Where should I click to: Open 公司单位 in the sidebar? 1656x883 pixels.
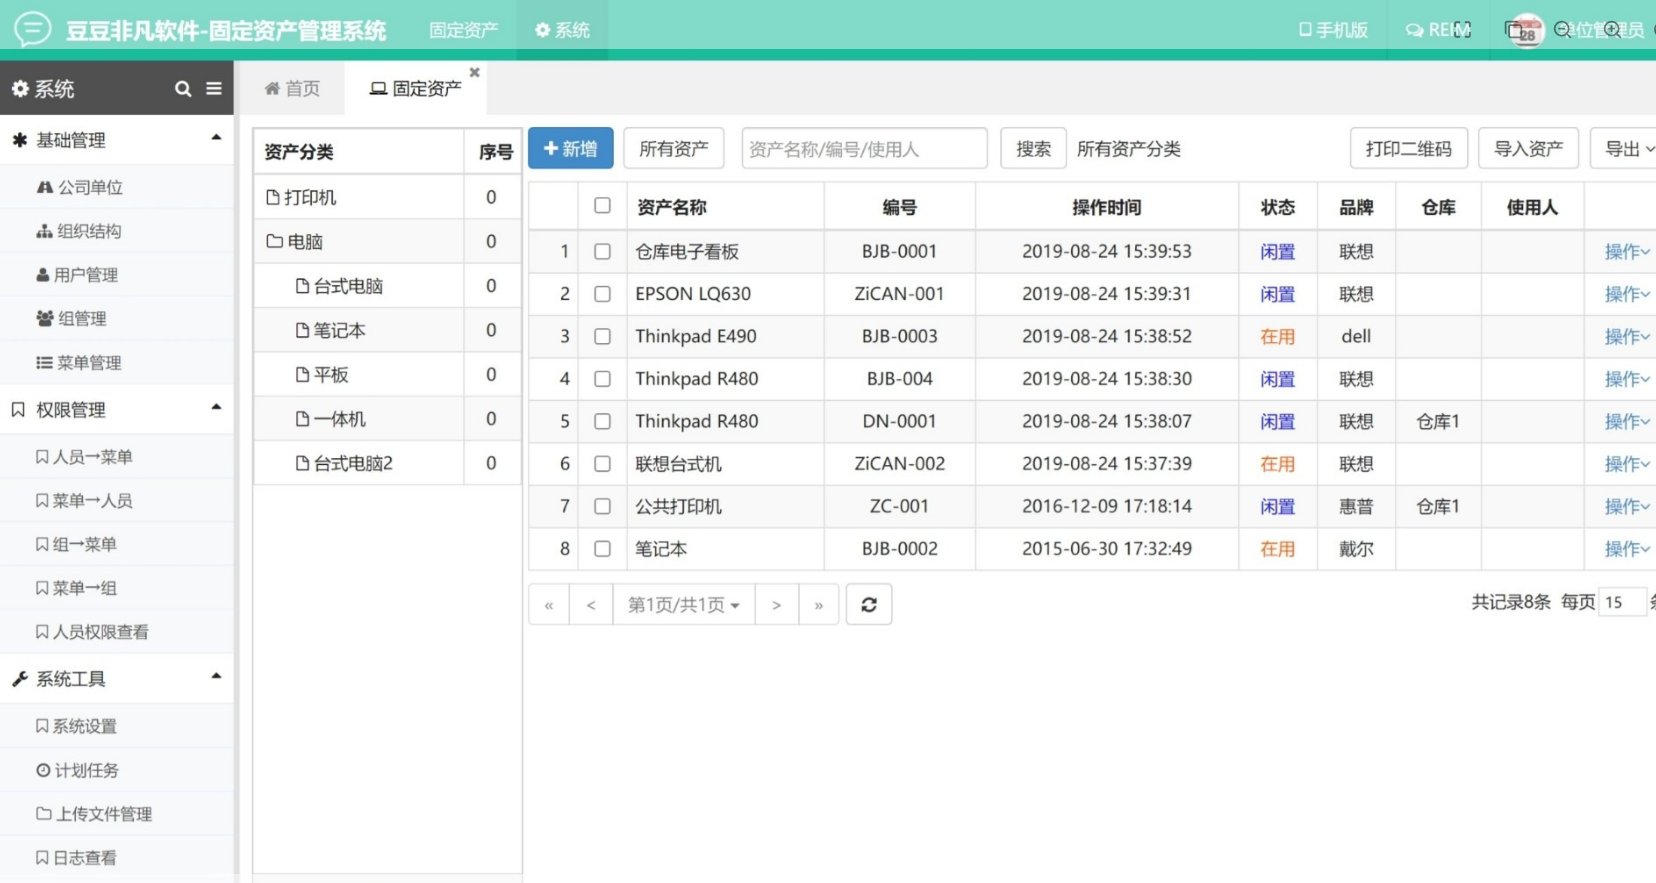coord(80,187)
